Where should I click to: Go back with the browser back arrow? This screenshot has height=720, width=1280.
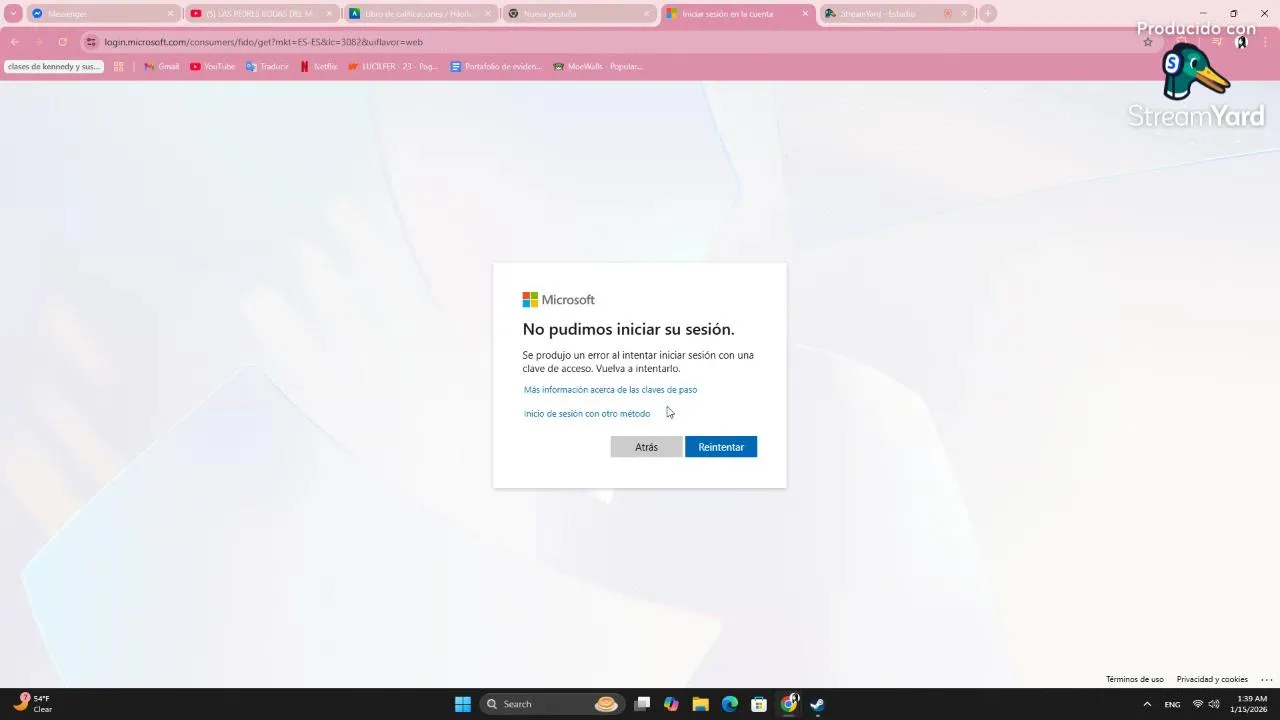pyautogui.click(x=15, y=42)
